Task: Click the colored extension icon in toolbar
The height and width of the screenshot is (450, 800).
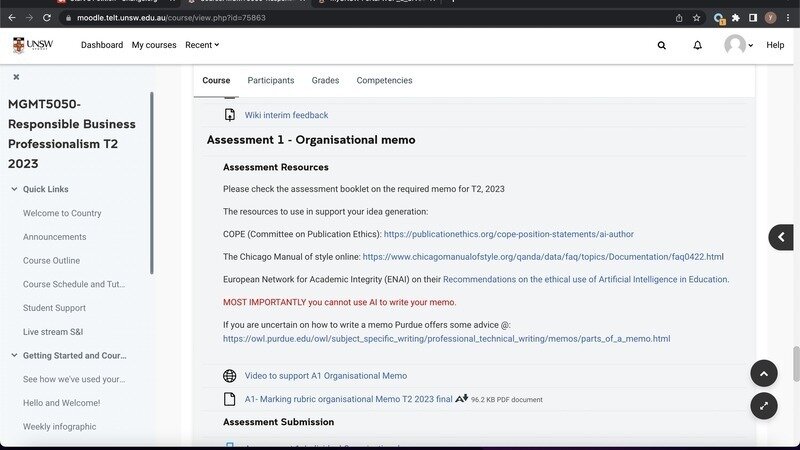Action: click(719, 18)
